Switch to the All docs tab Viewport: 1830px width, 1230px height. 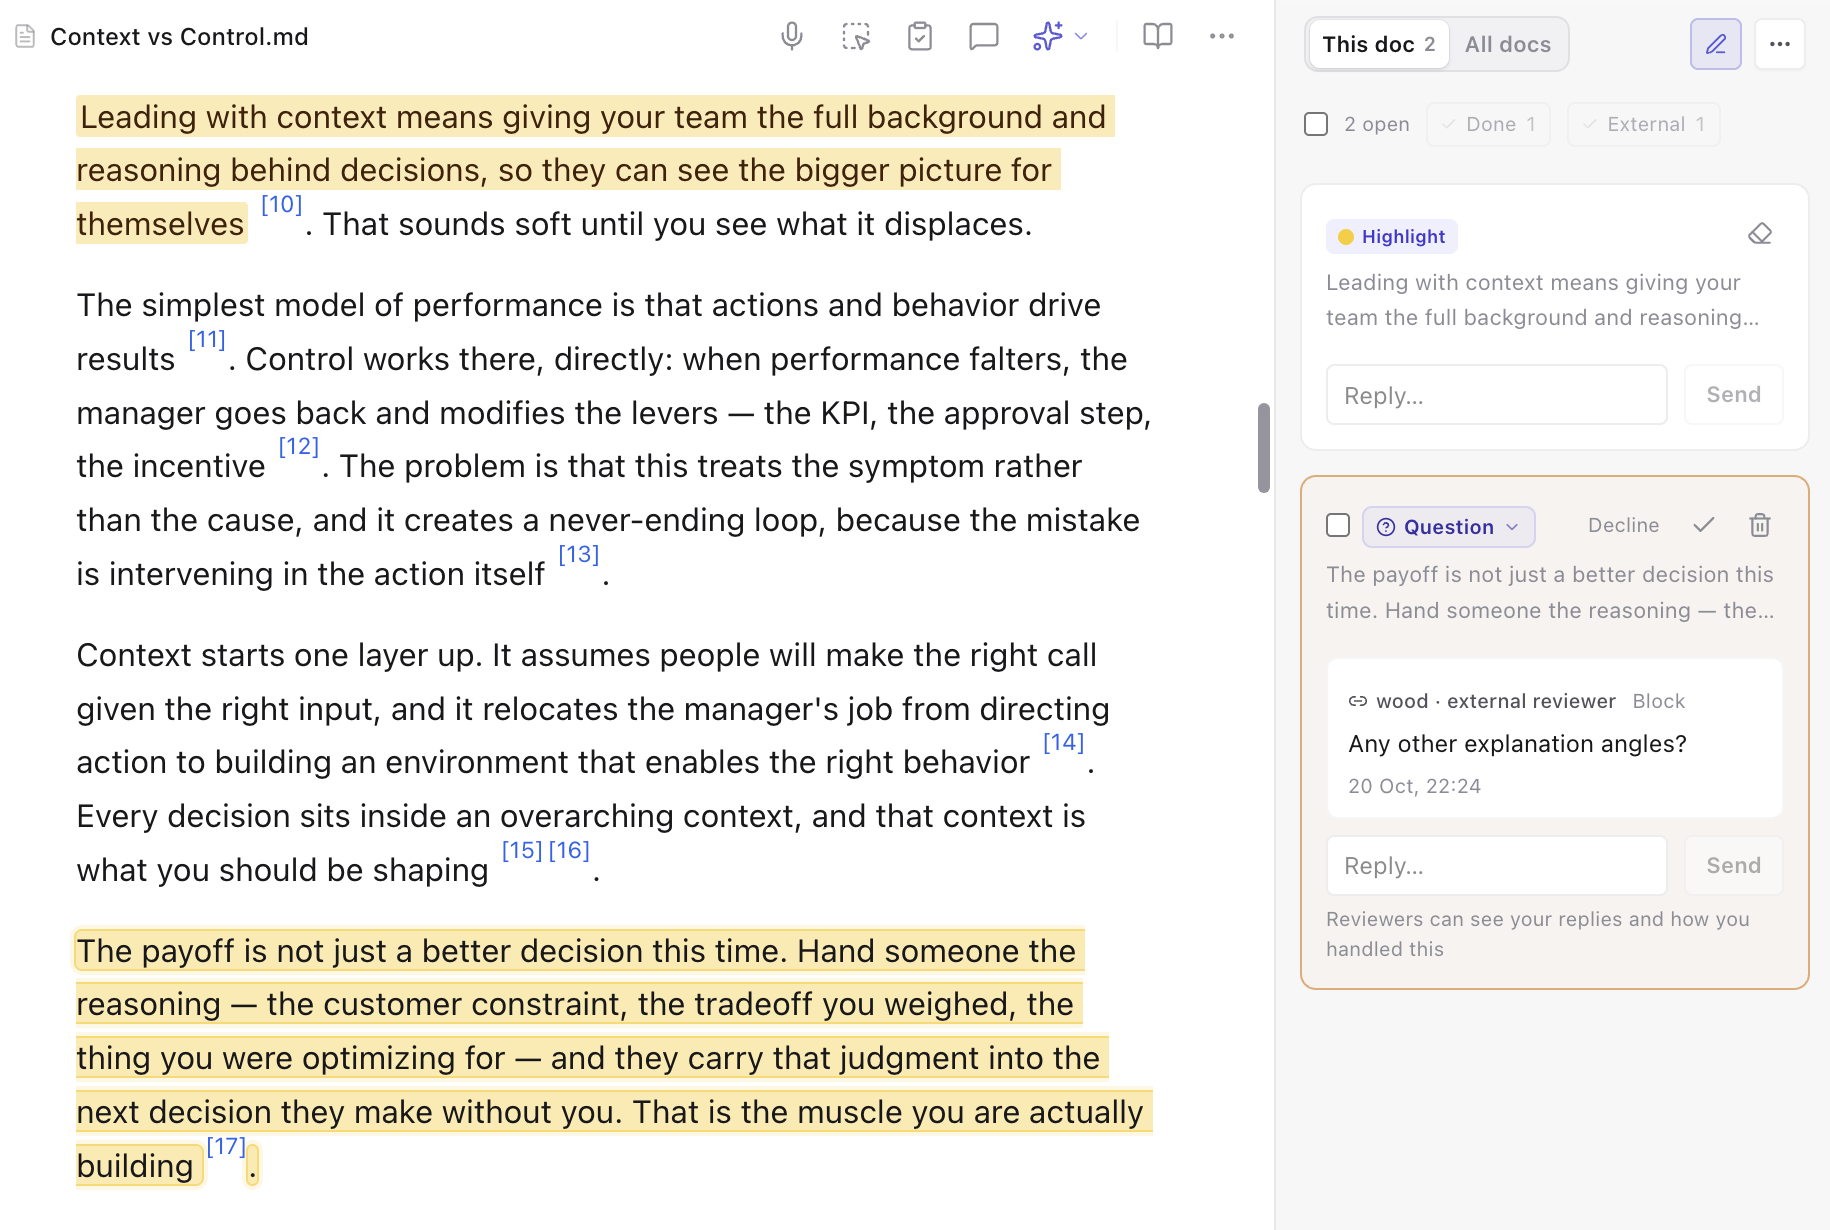click(1508, 44)
